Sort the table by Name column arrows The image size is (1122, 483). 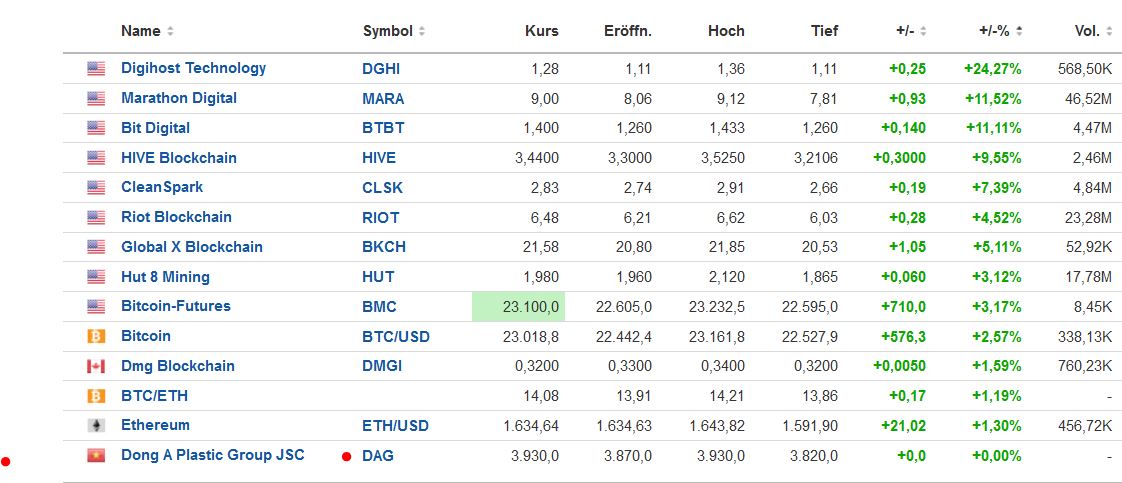click(170, 31)
